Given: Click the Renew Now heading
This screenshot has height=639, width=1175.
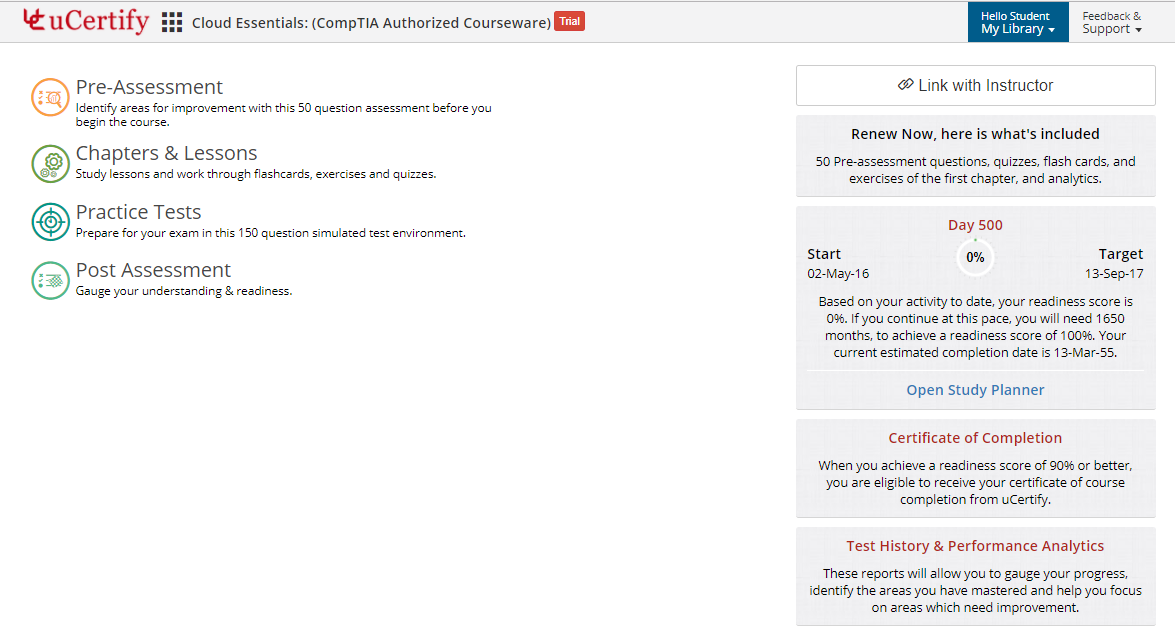Looking at the screenshot, I should [x=975, y=134].
